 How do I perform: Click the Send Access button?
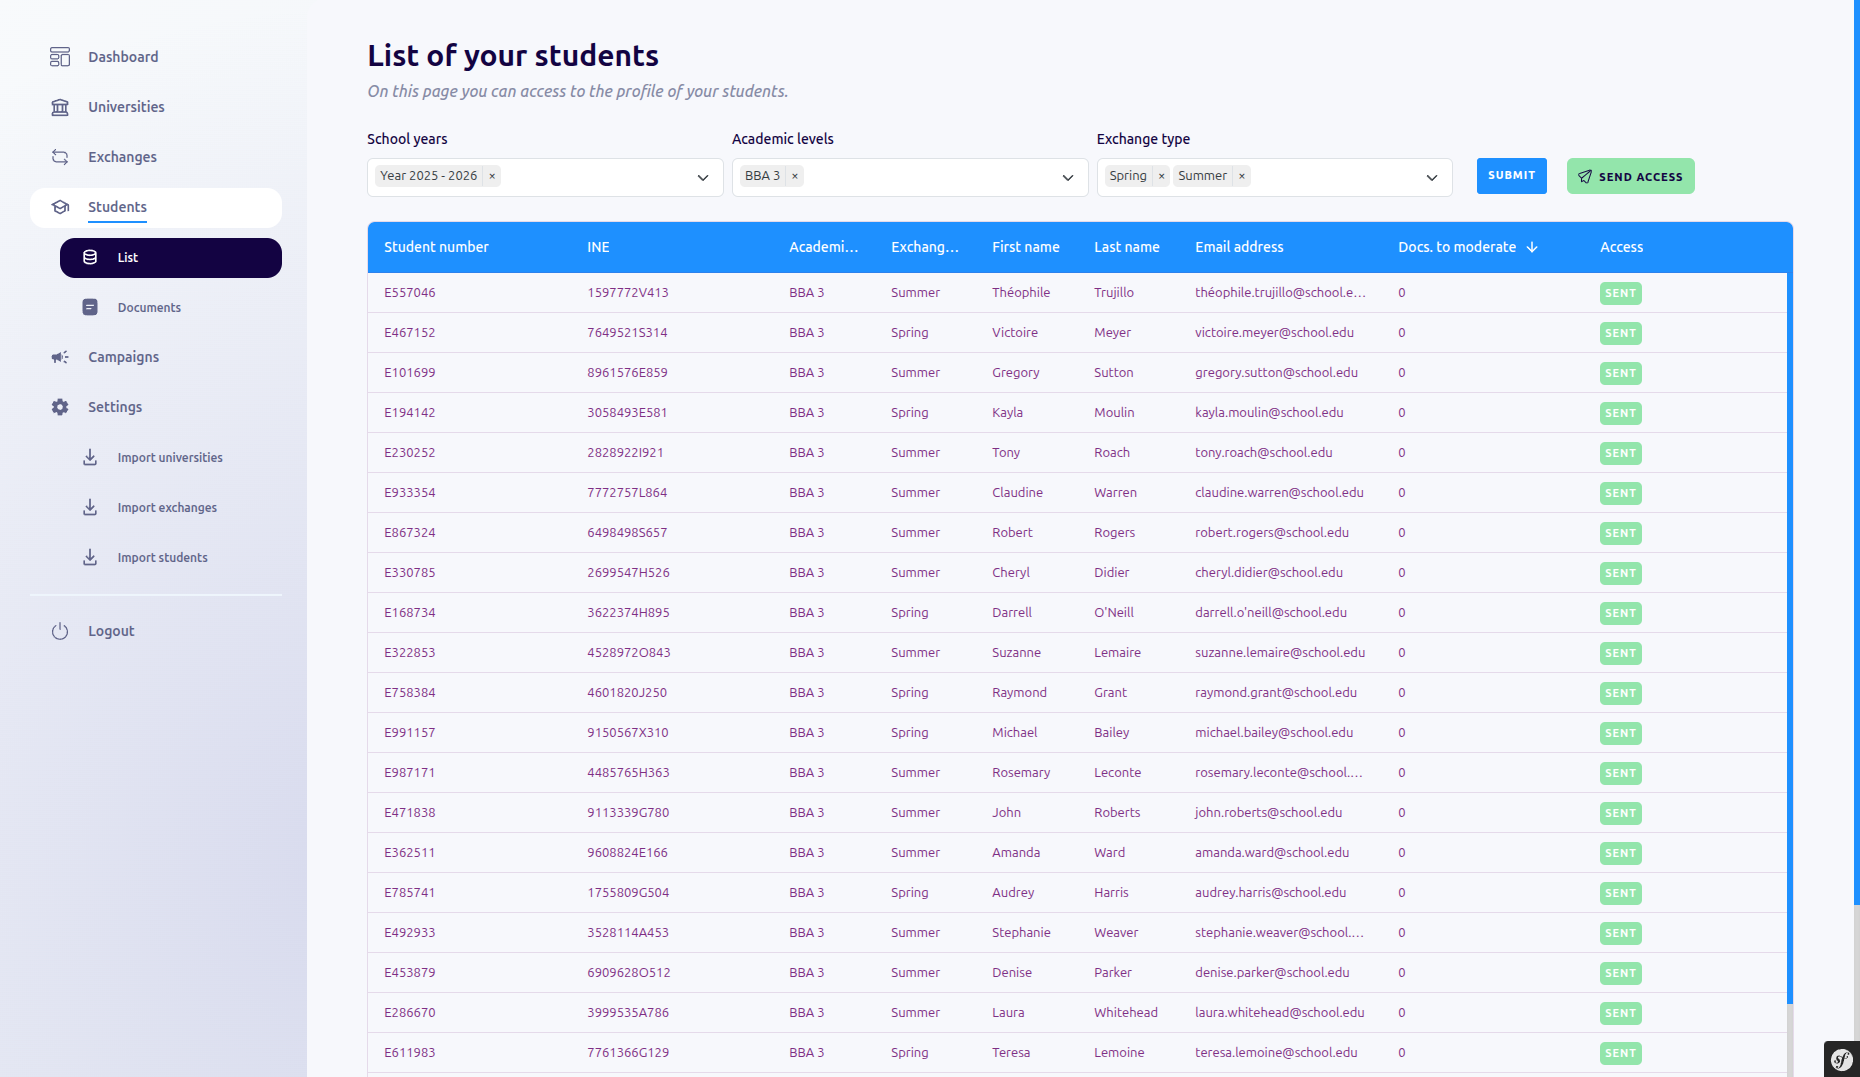[1630, 176]
